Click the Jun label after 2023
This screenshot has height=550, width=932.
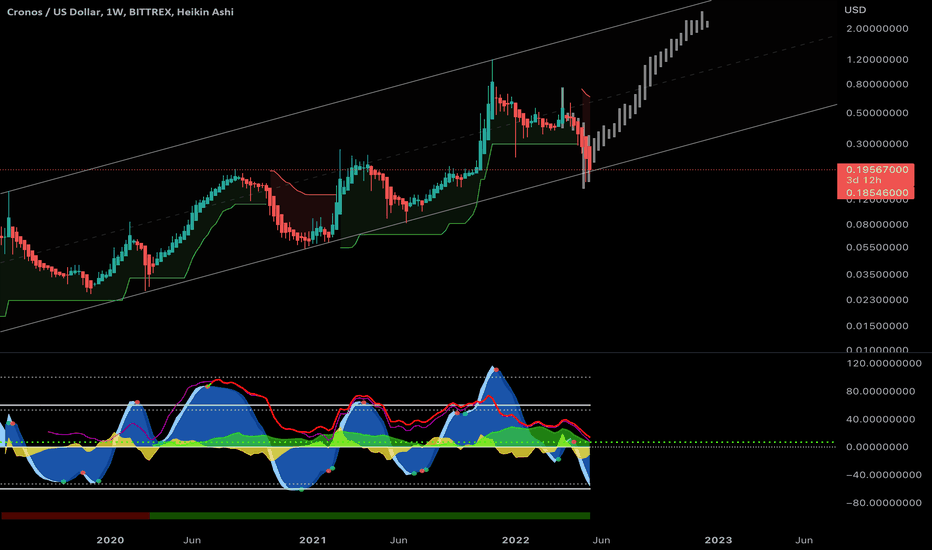[804, 540]
